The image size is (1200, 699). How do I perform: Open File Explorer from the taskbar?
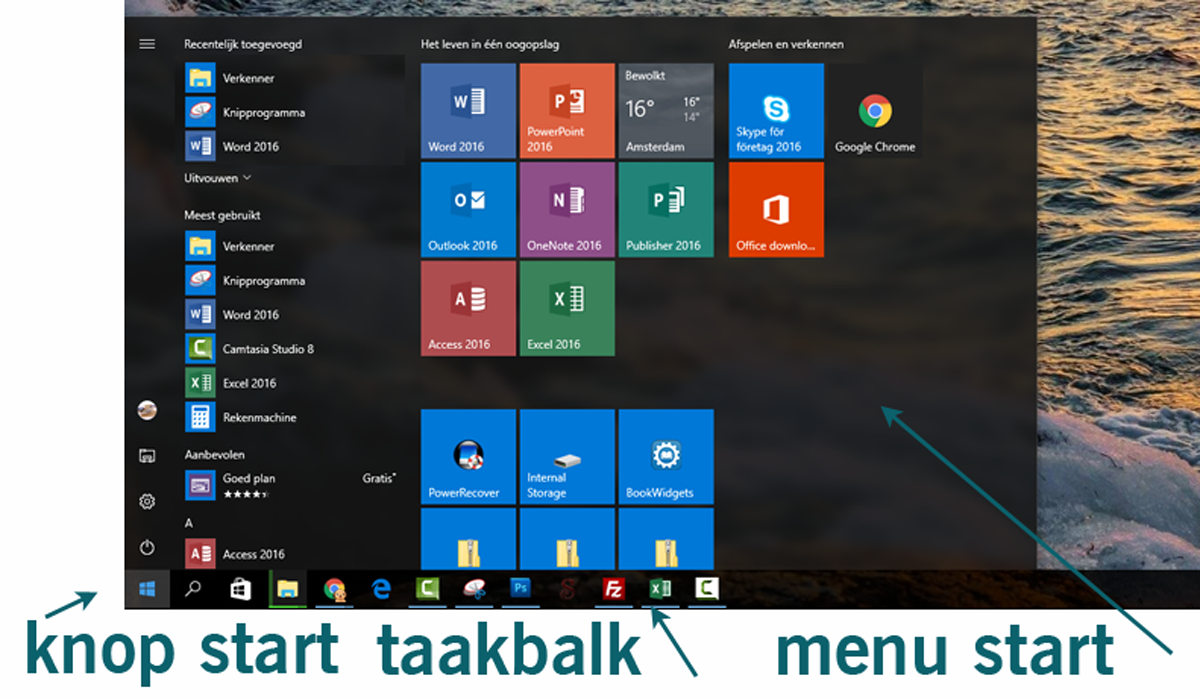(287, 590)
